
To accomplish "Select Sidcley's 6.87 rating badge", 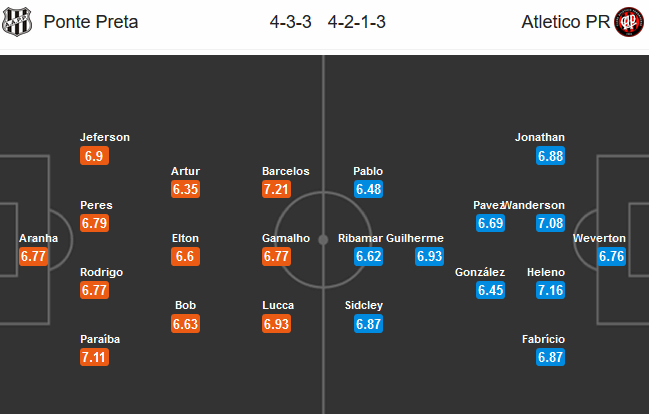I will (x=368, y=324).
